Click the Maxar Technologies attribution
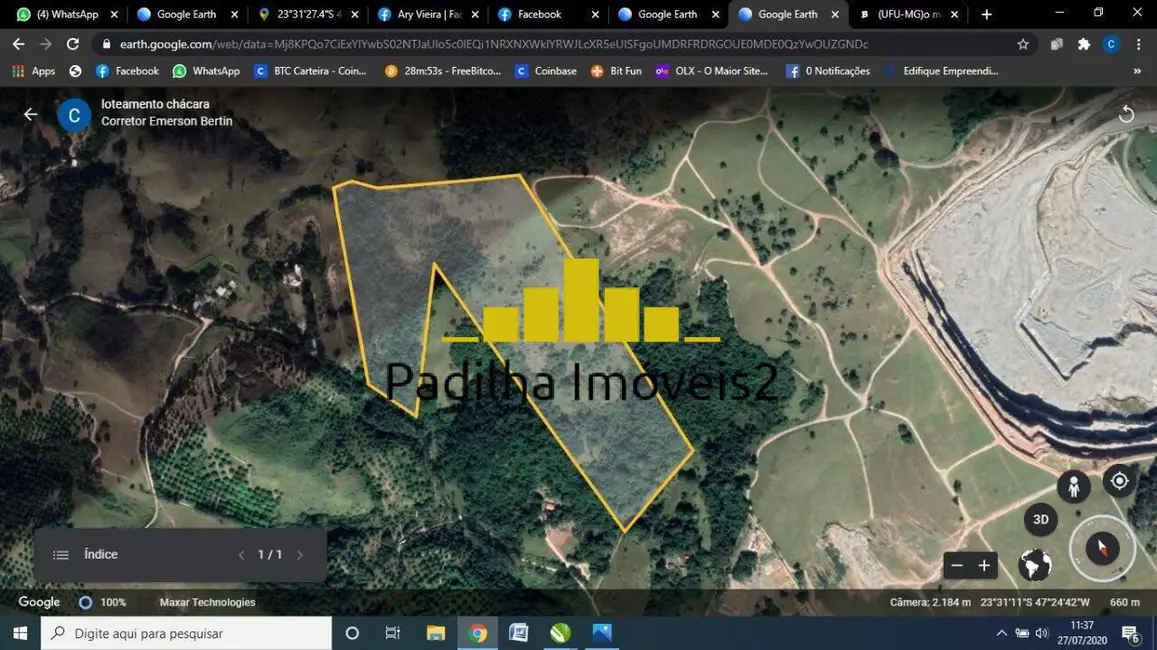The height and width of the screenshot is (650, 1157). (x=207, y=602)
